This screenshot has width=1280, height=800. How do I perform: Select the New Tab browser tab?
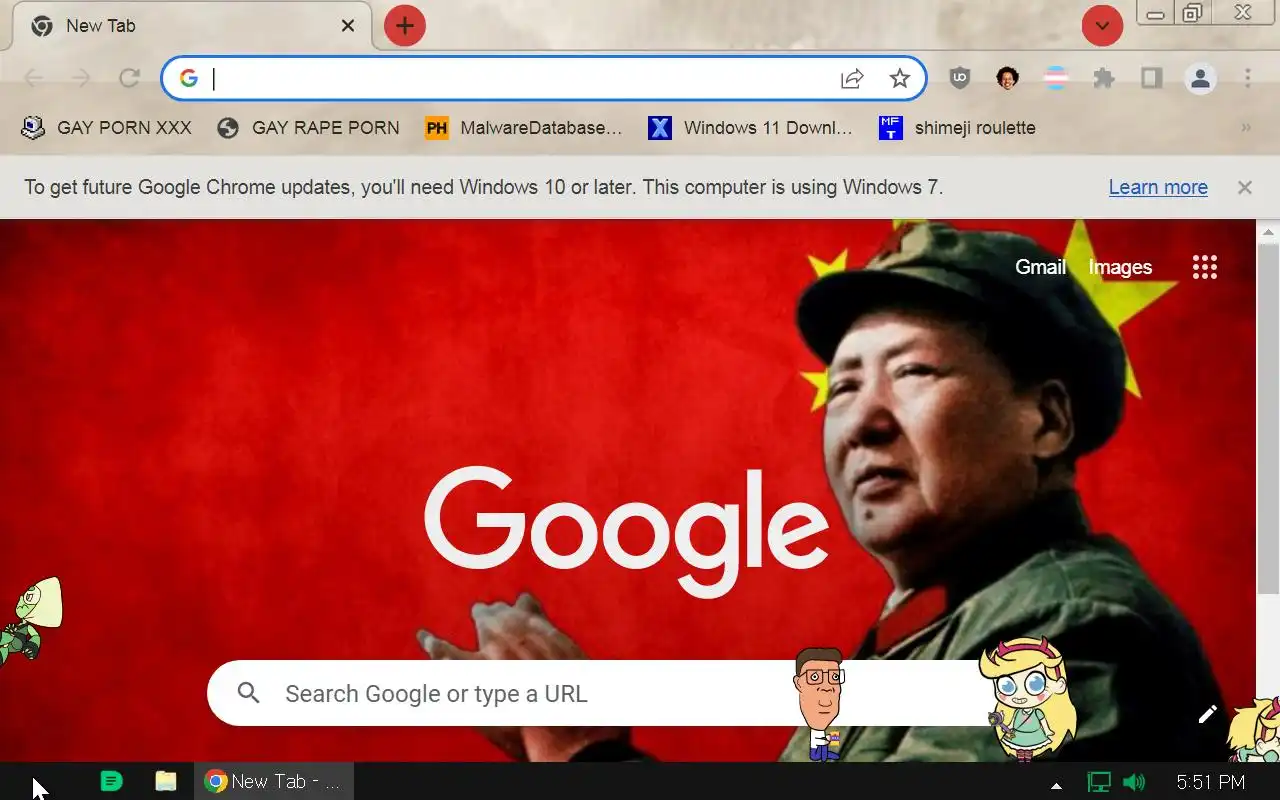pyautogui.click(x=192, y=26)
